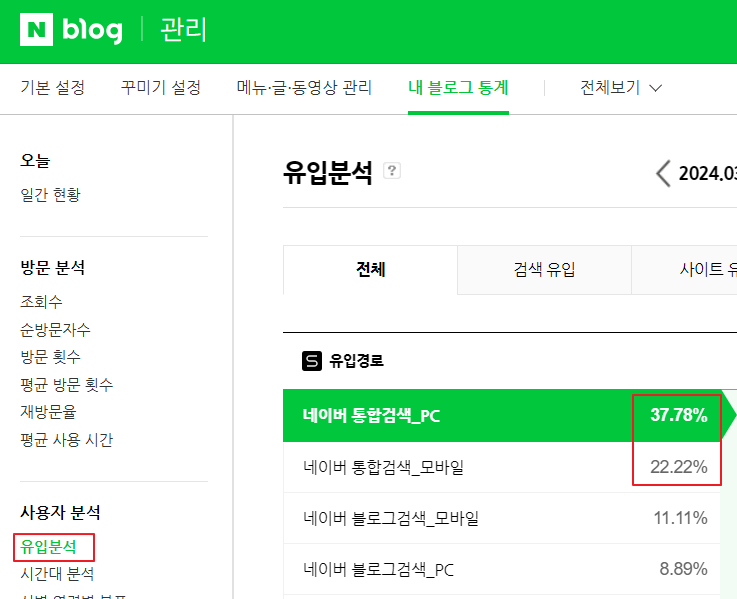Switch to the 검색 유입 tab

[544, 270]
